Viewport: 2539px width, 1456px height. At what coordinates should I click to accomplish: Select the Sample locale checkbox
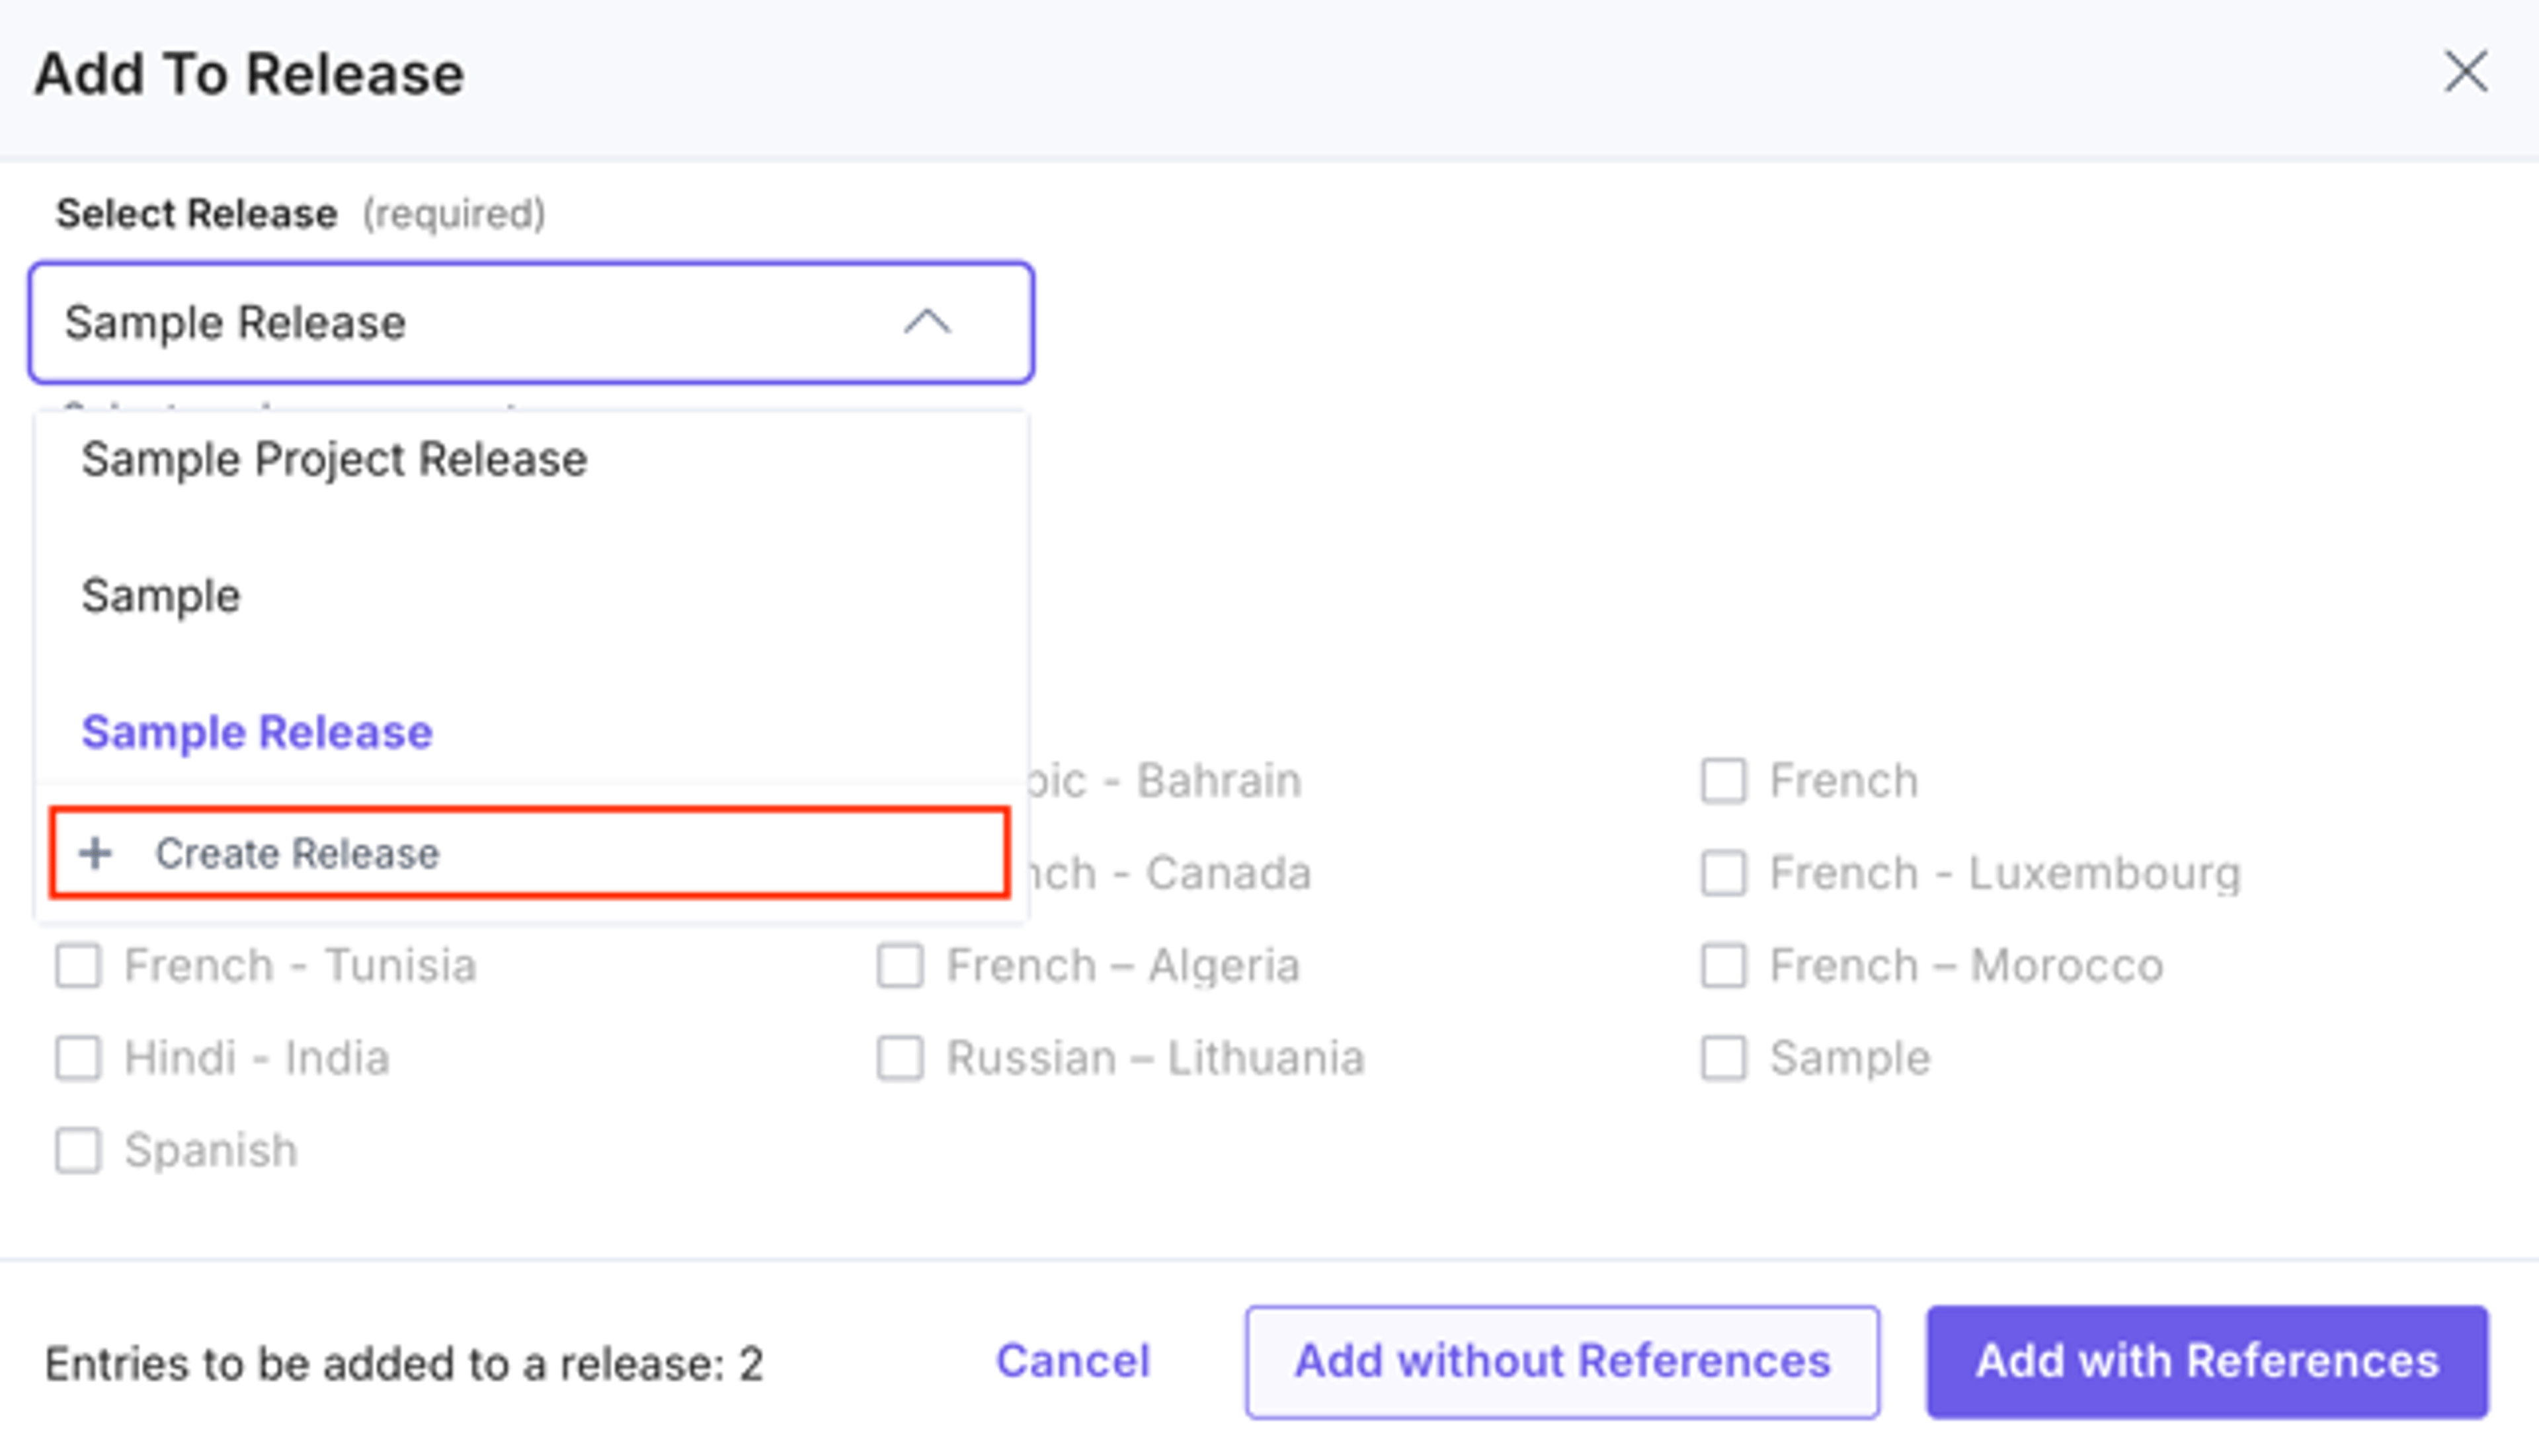click(1723, 1058)
